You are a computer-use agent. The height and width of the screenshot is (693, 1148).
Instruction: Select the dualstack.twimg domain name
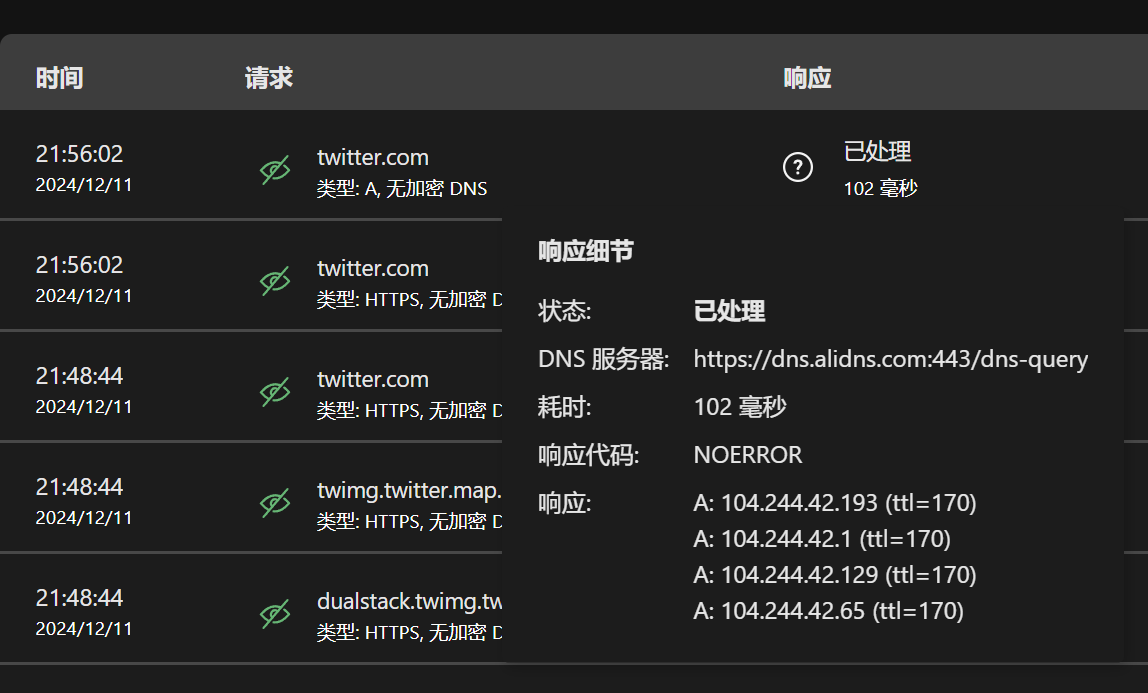(x=409, y=601)
